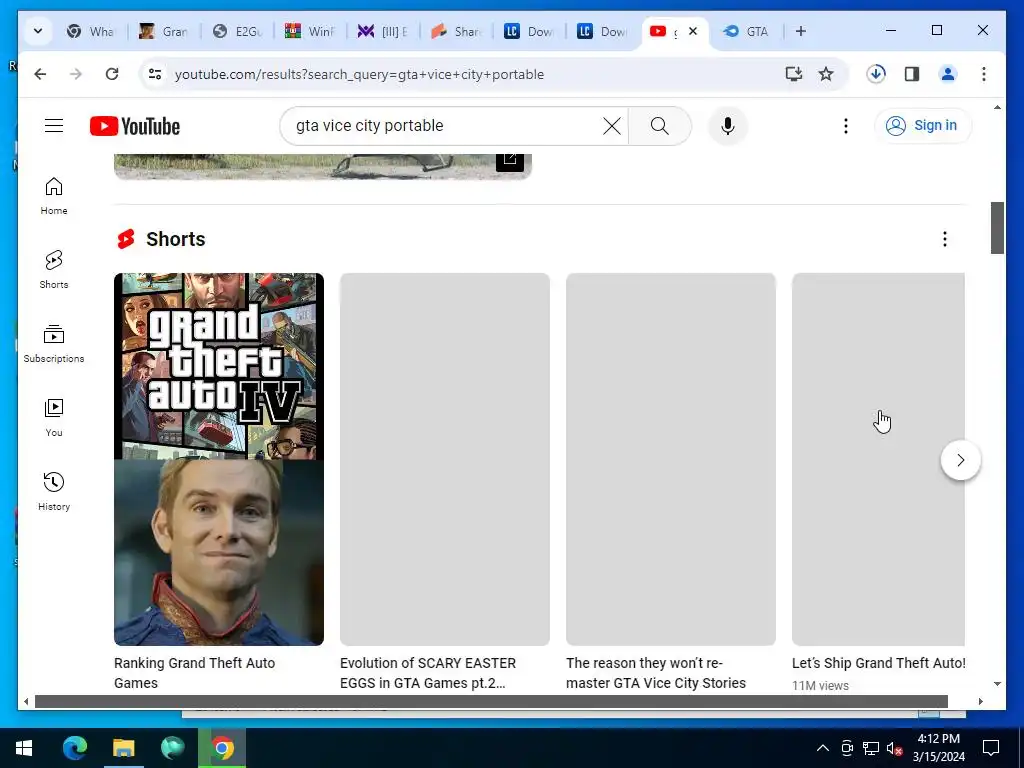The height and width of the screenshot is (768, 1024).
Task: Switch to the 'Win' tab
Action: (311, 31)
